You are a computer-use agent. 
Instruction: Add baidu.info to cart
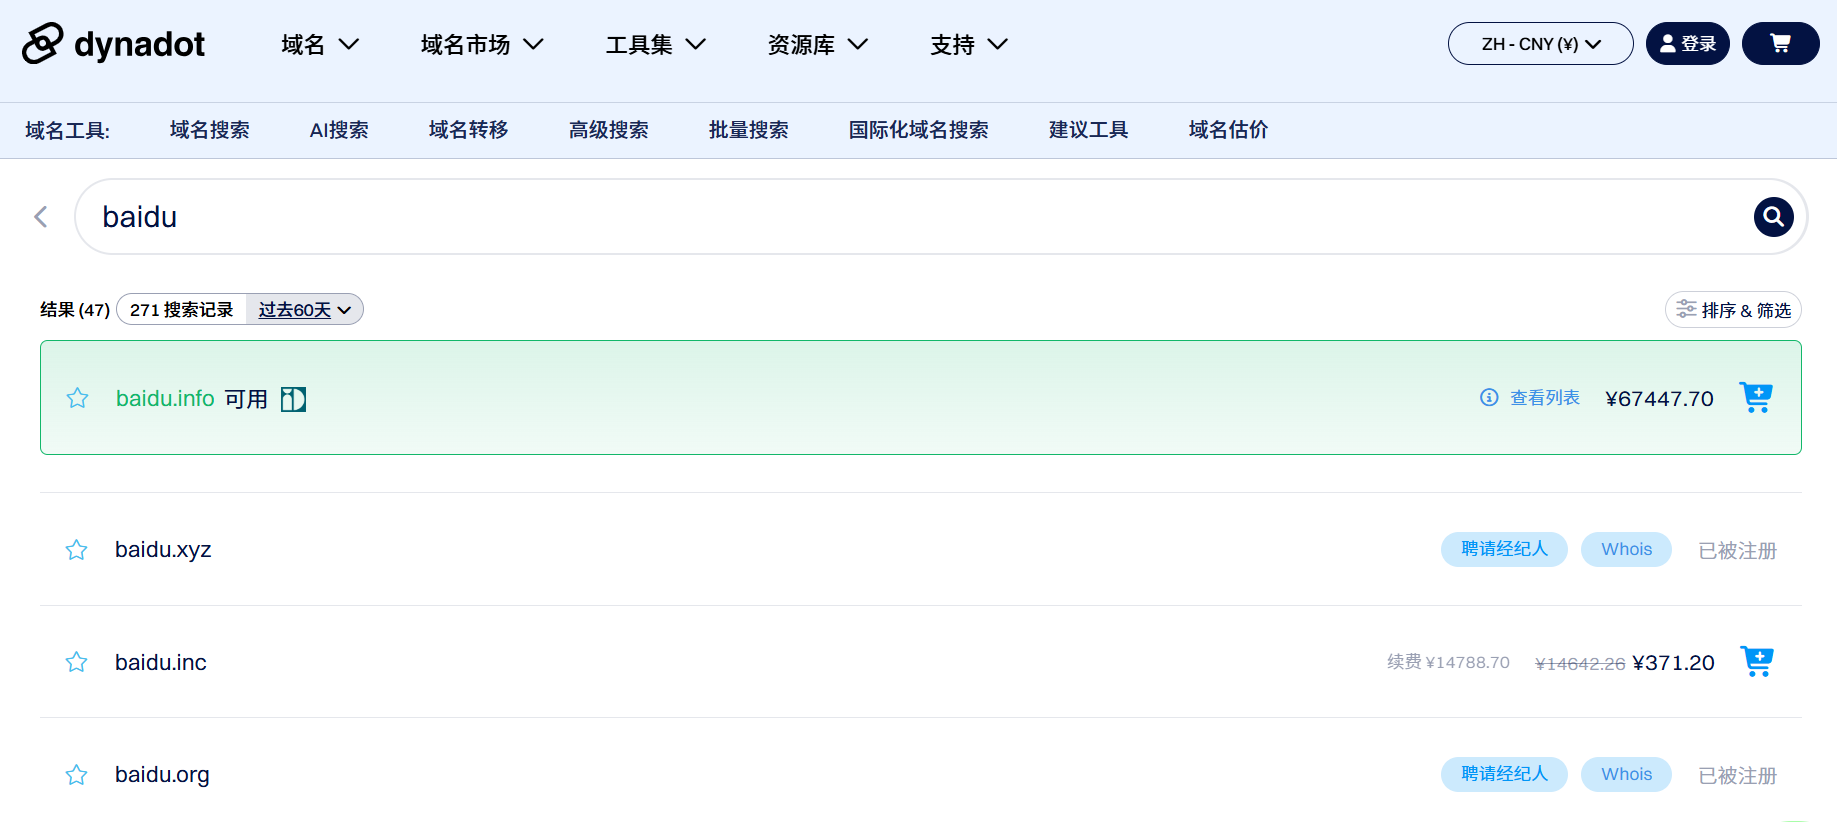tap(1756, 397)
